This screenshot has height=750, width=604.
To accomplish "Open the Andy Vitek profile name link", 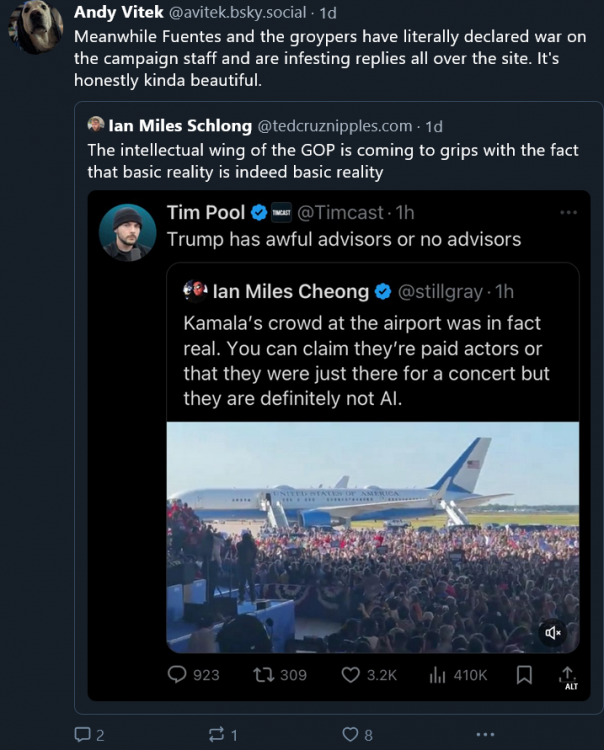I will click(119, 13).
